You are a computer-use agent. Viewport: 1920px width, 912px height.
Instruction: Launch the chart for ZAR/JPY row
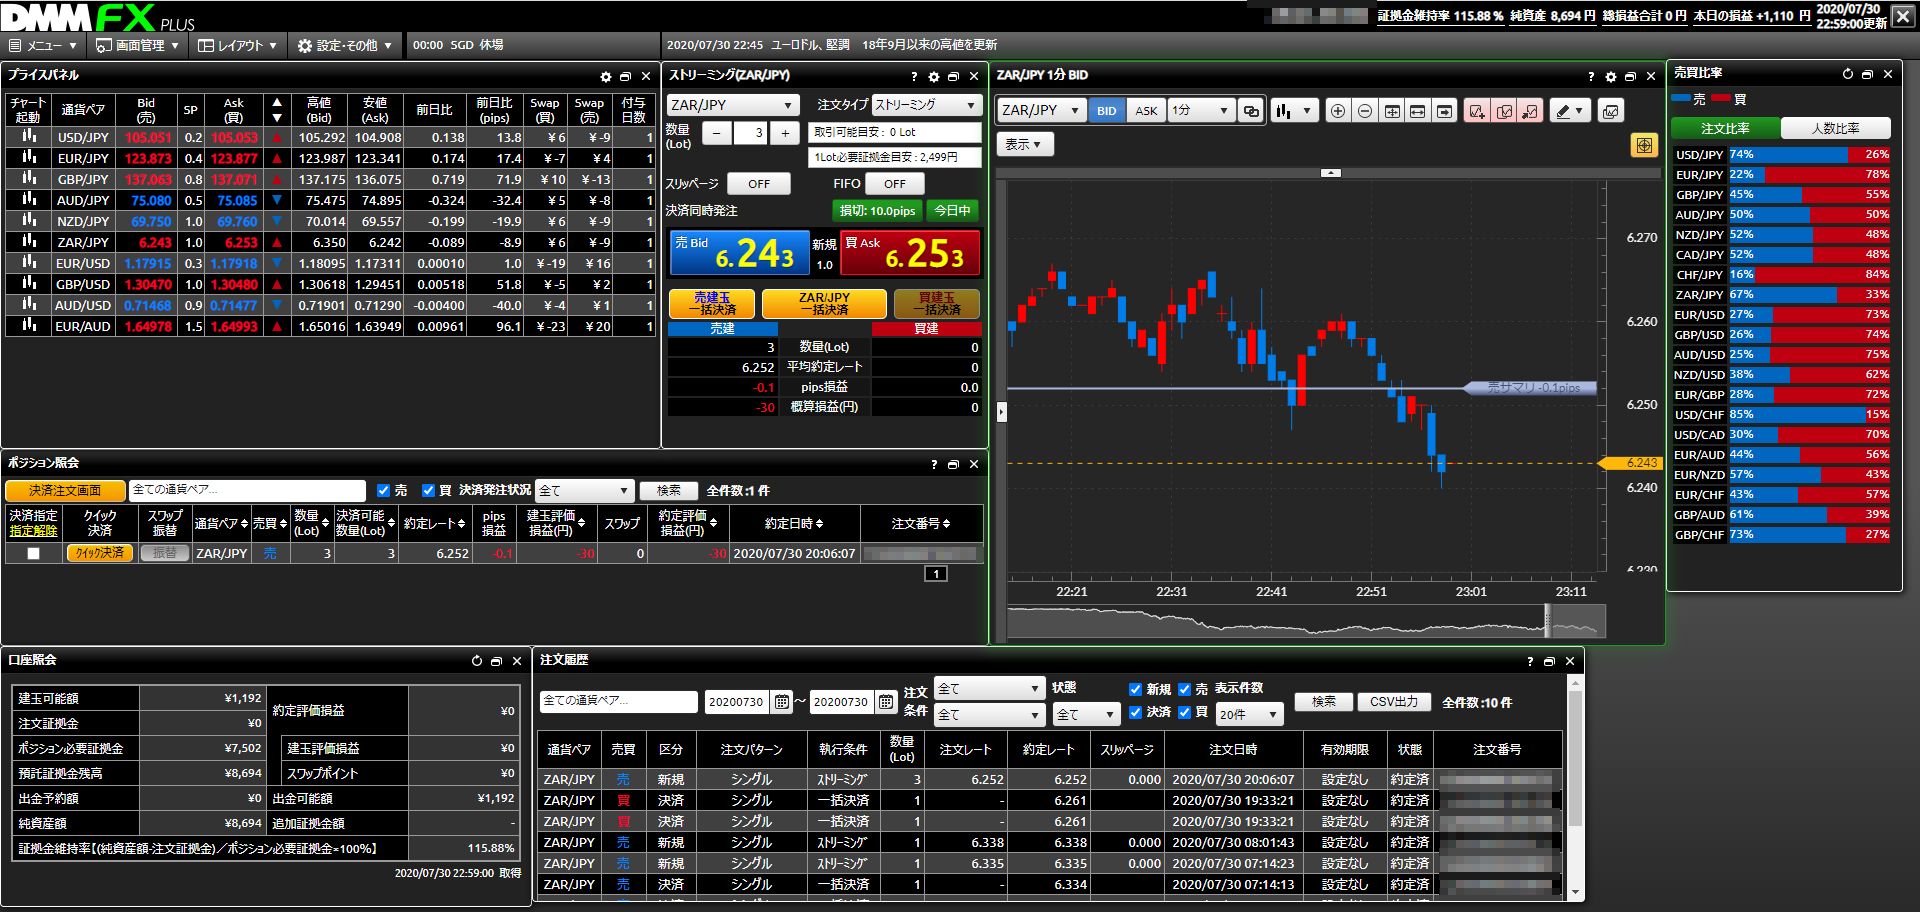(x=29, y=242)
